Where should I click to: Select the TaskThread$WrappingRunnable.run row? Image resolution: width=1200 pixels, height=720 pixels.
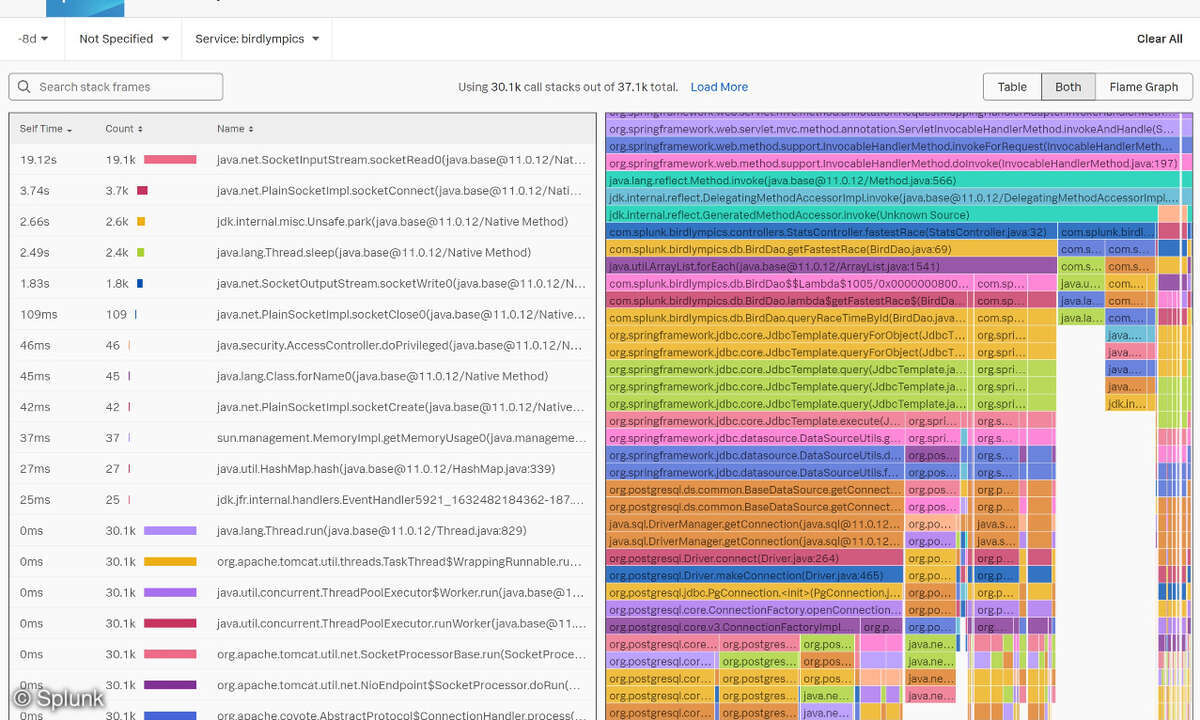tap(303, 562)
